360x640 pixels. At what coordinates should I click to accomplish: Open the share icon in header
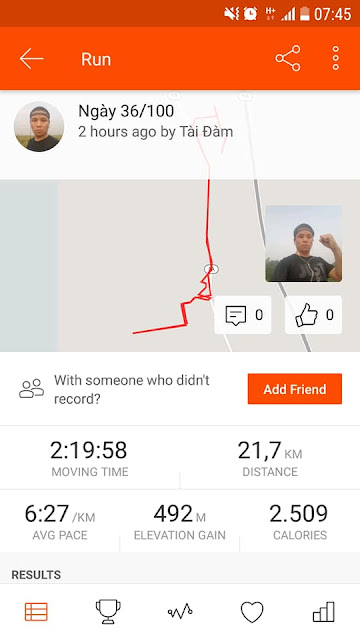(x=288, y=58)
